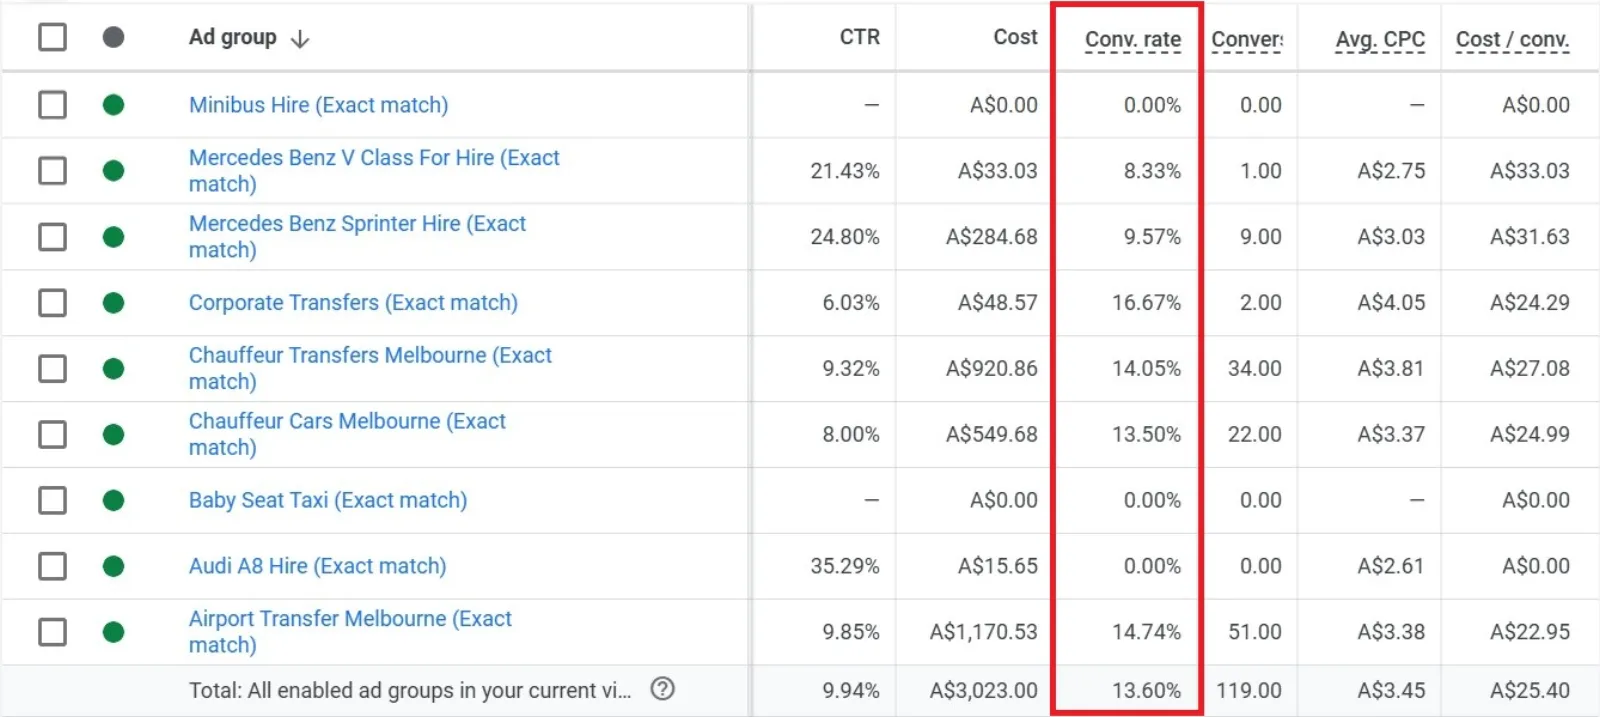Tick the checkbox for Mercedes Benz Sprinter Hire row
The height and width of the screenshot is (717, 1600).
coord(52,237)
